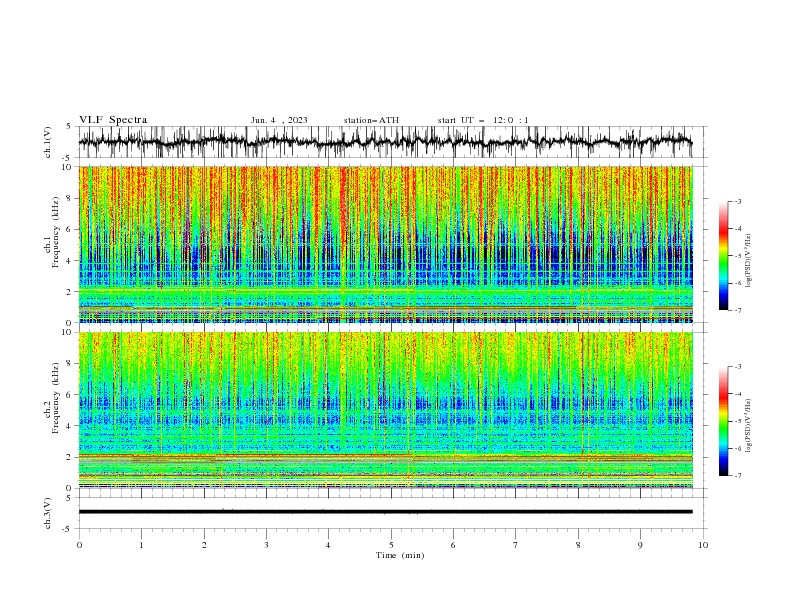Click the "Time (min)" axis label
The height and width of the screenshot is (612, 792).
[x=400, y=555]
